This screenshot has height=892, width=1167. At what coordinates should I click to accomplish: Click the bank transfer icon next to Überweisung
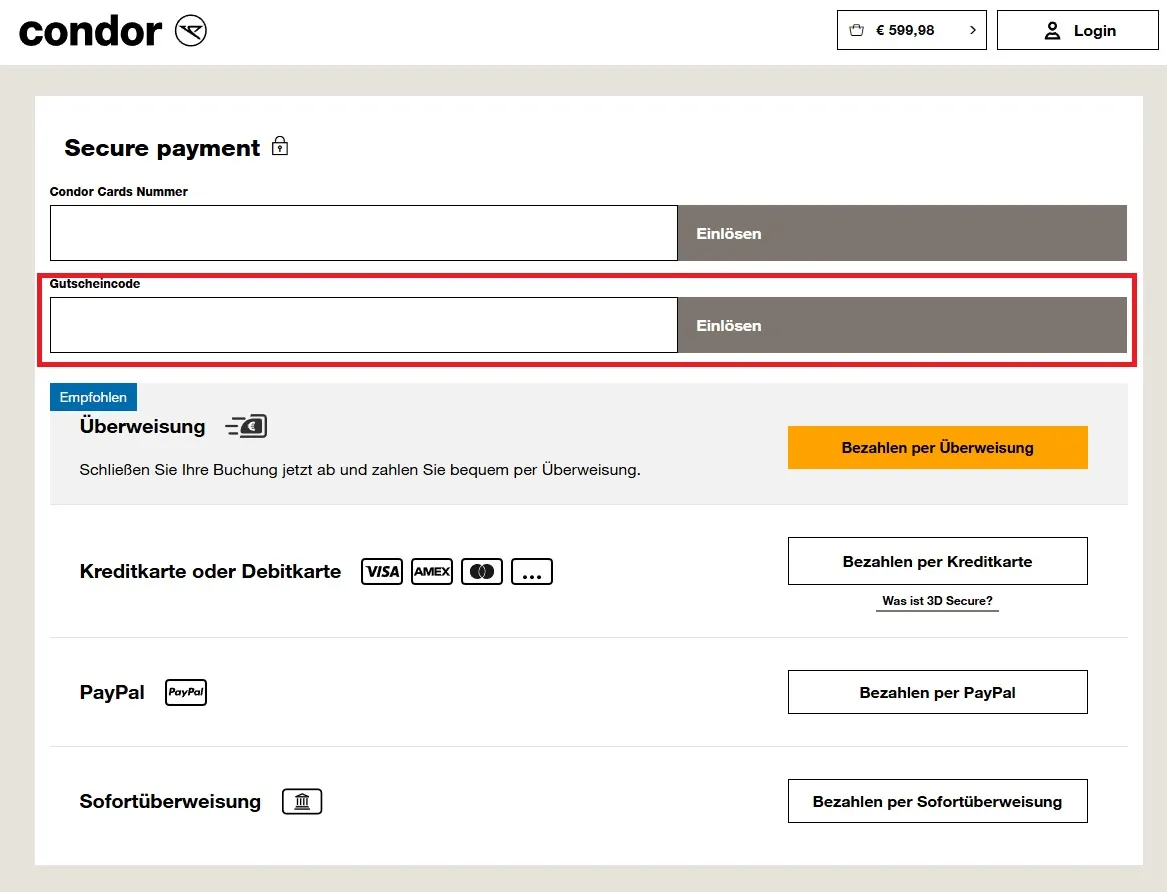(x=246, y=425)
